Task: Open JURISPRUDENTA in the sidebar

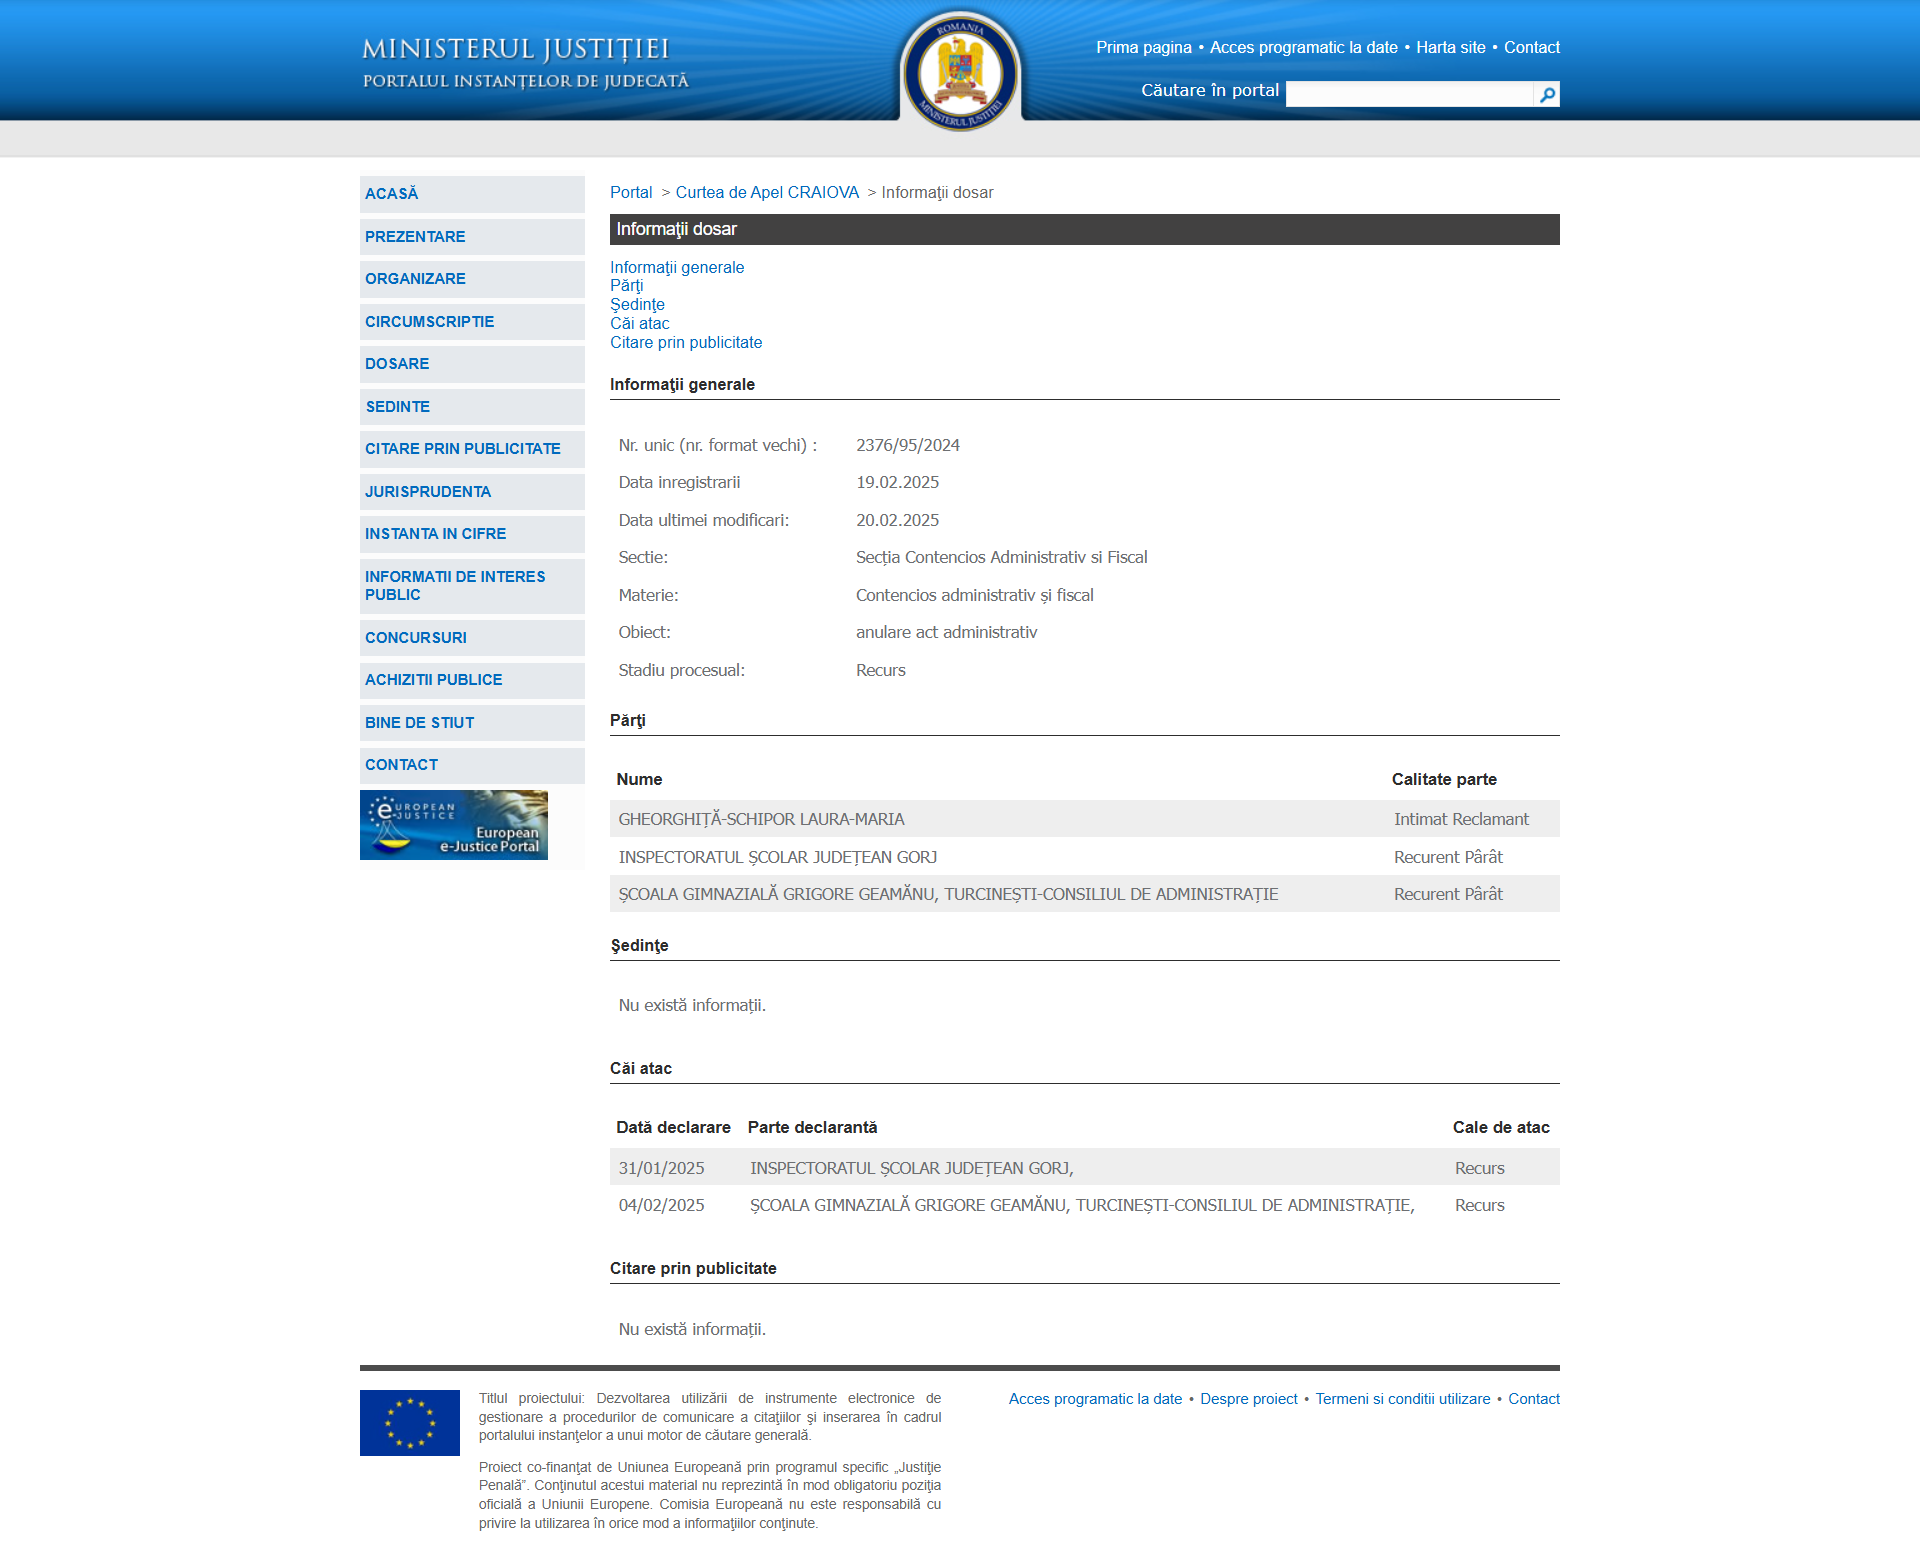Action: point(472,492)
